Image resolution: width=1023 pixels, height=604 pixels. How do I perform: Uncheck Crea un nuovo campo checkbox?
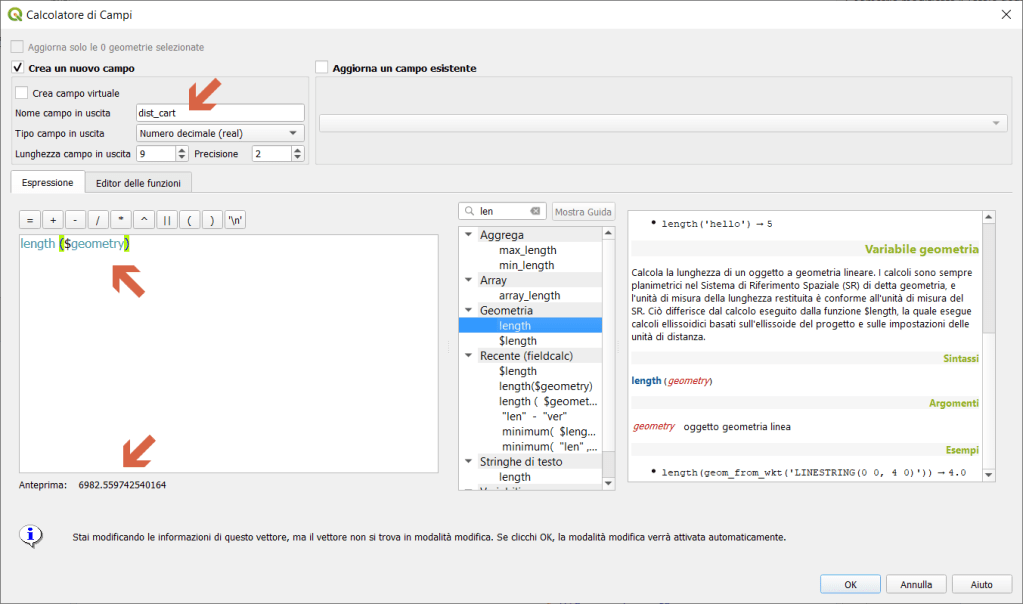(x=17, y=68)
